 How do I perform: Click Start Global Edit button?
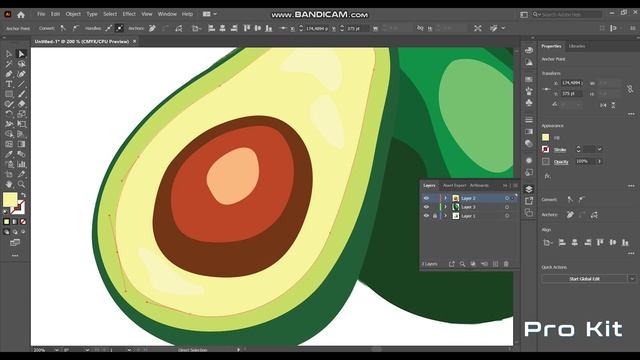(584, 279)
